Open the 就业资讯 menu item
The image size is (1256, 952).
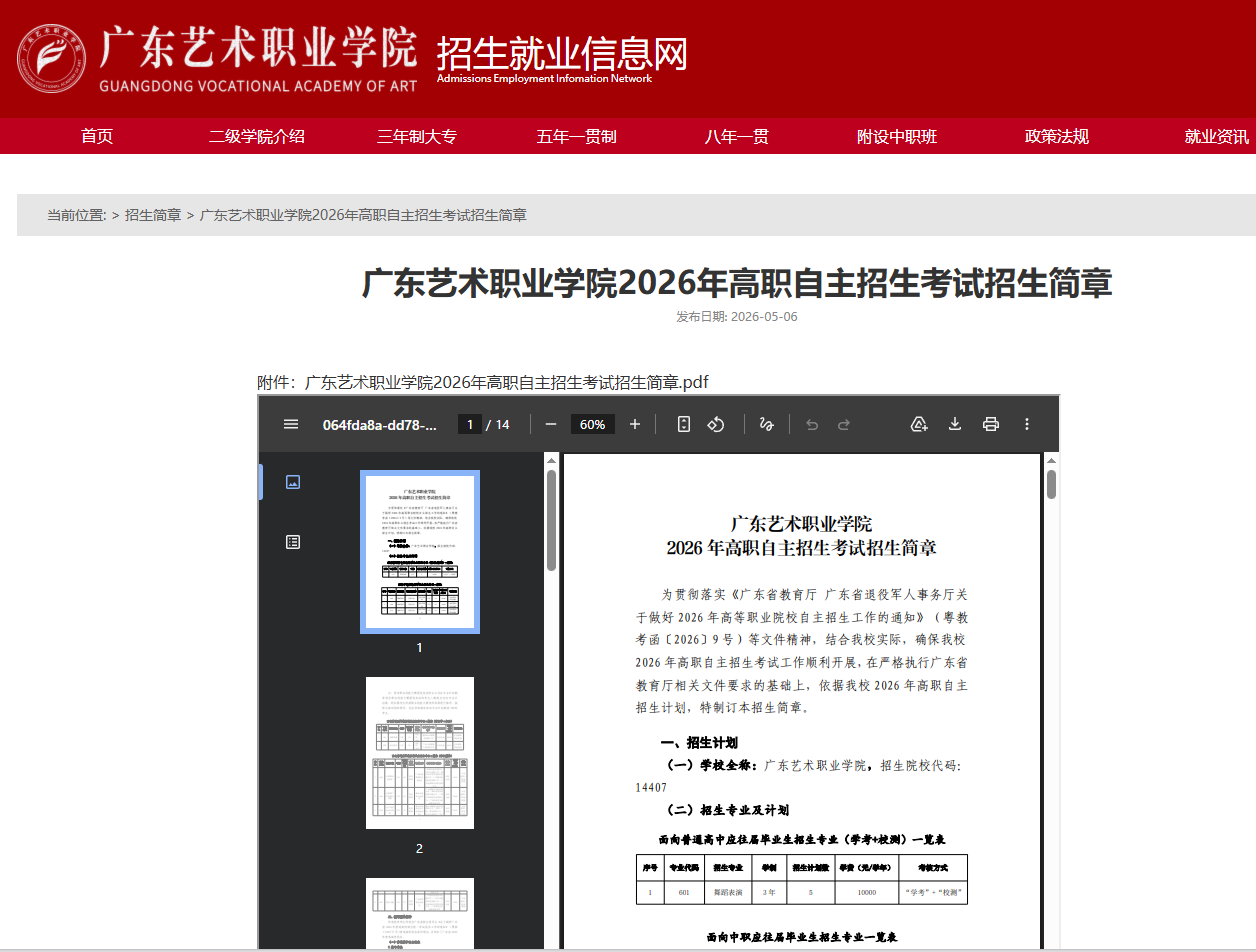click(x=1217, y=137)
